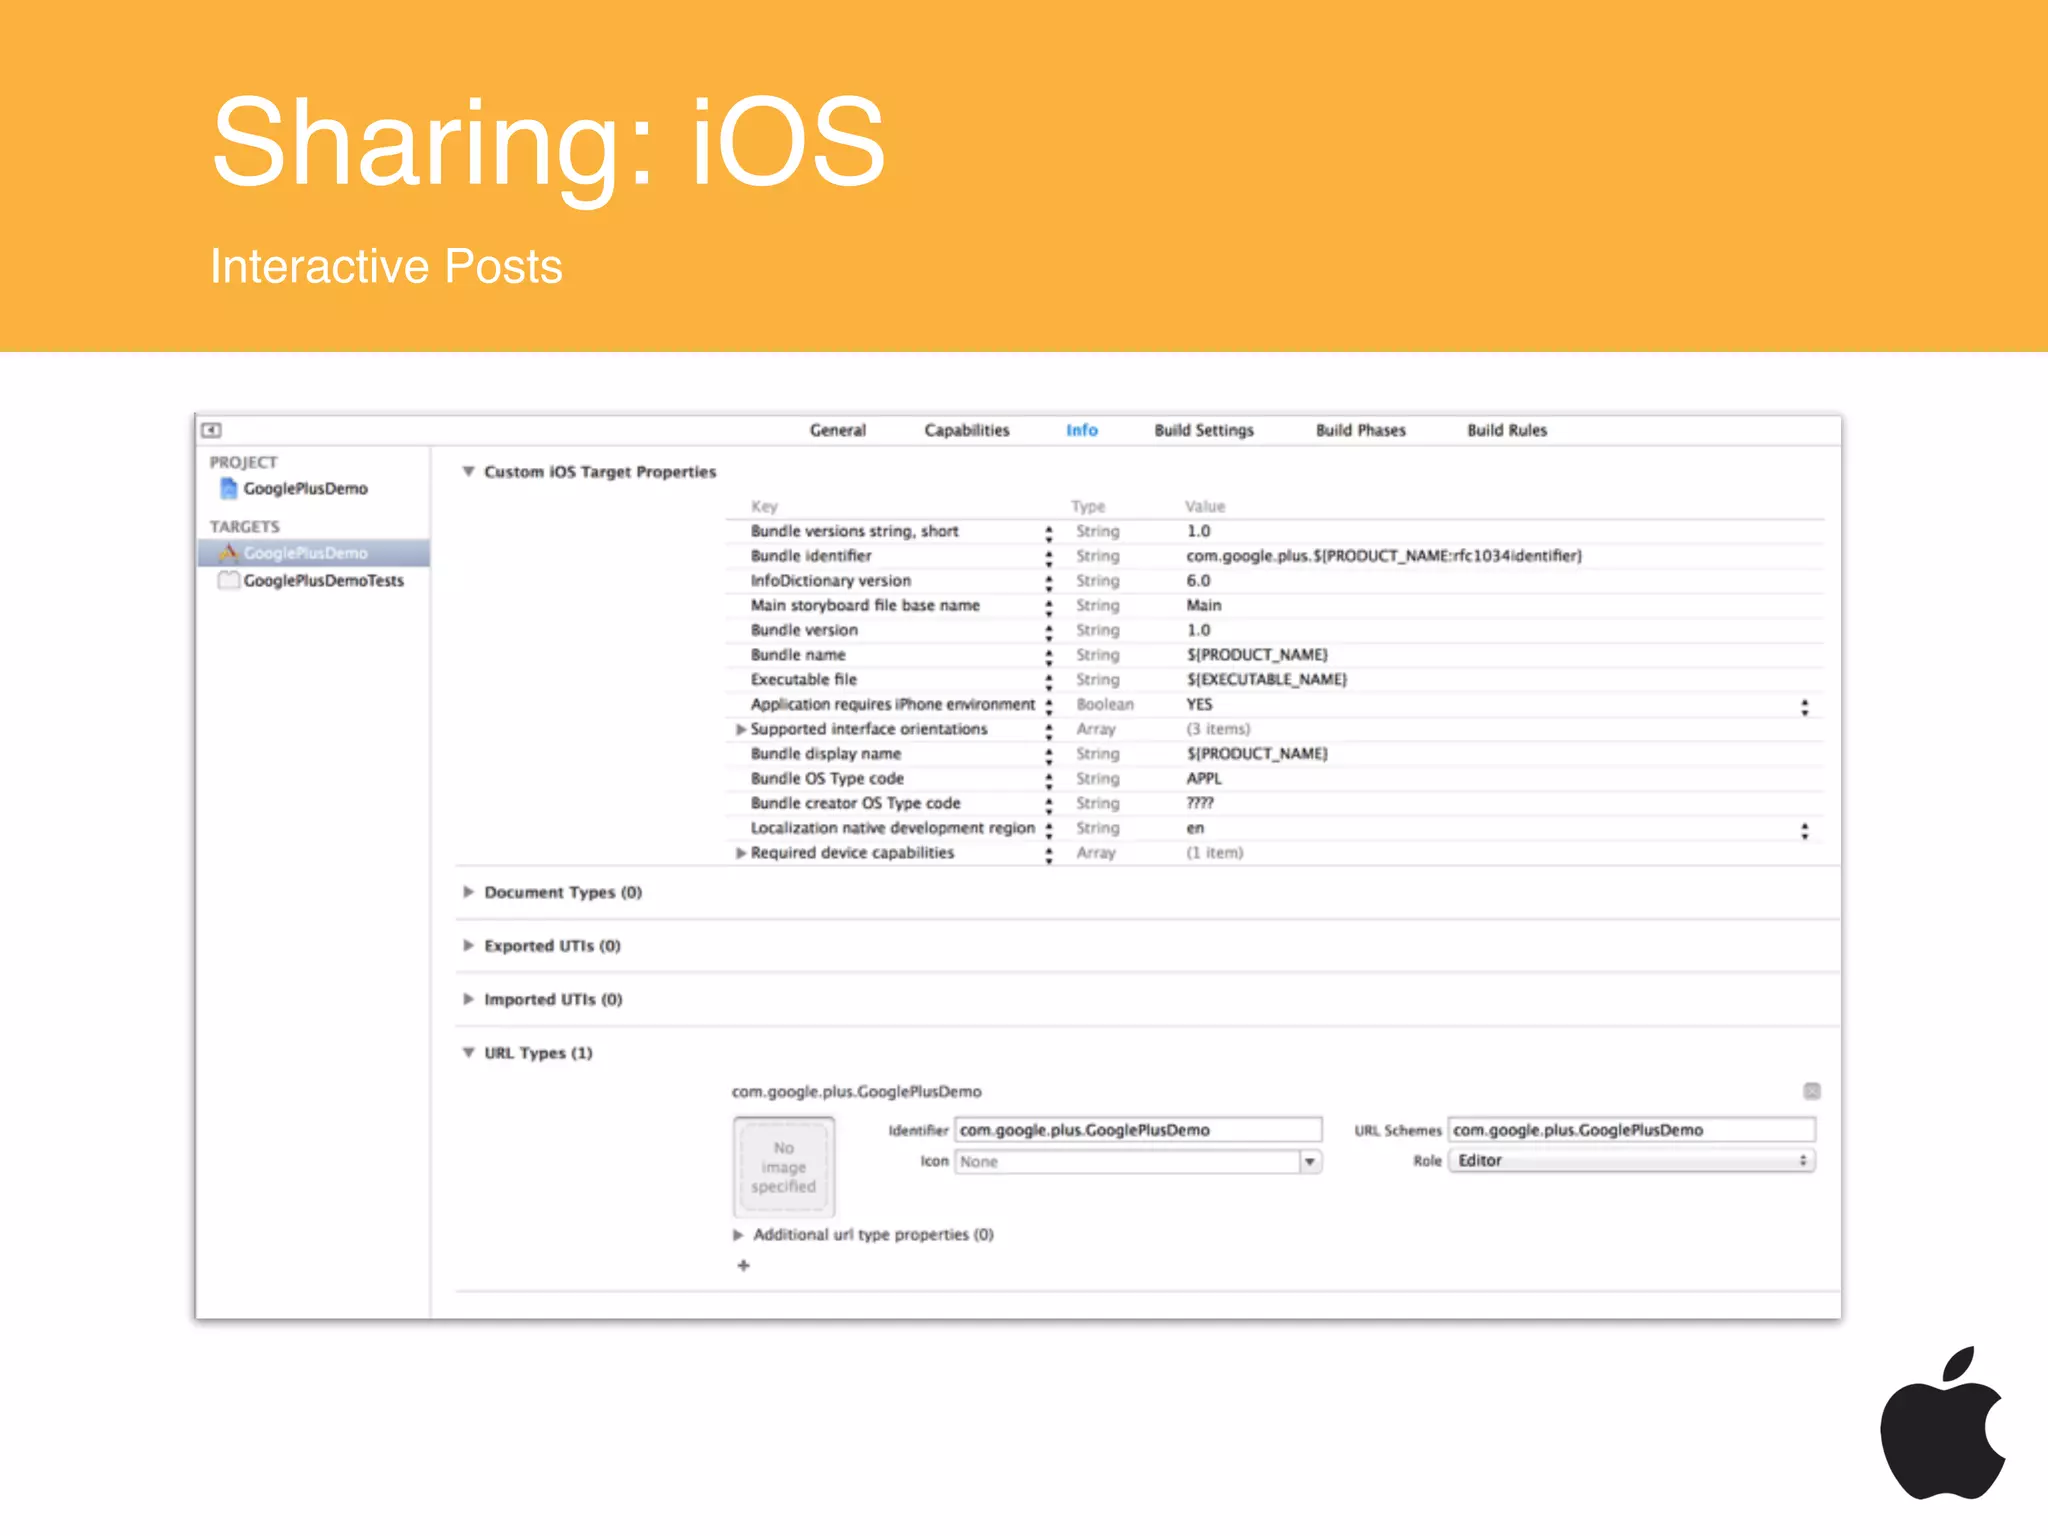Click the GooglePlusDemo target app icon
This screenshot has width=2048, height=1536.
(x=229, y=552)
